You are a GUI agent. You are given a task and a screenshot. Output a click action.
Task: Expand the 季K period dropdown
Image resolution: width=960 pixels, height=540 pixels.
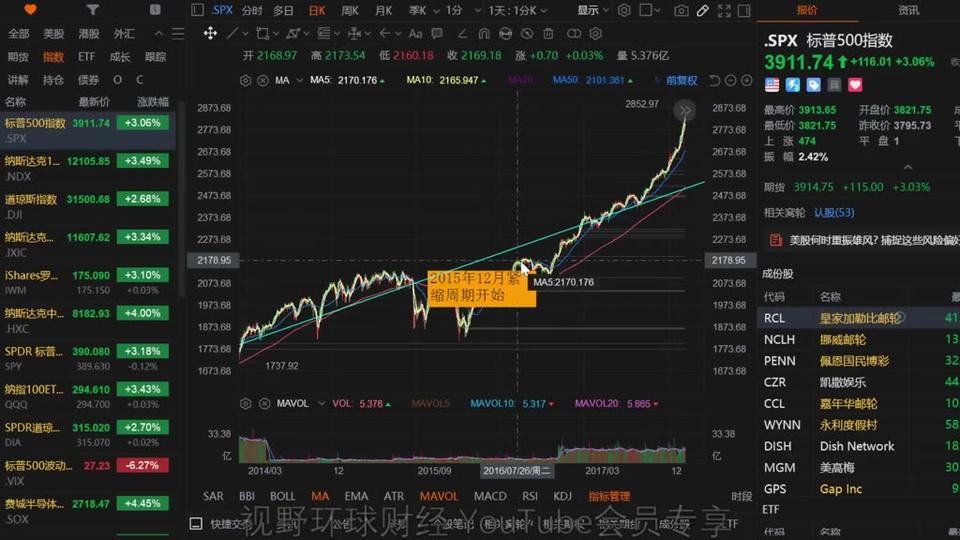tap(437, 11)
